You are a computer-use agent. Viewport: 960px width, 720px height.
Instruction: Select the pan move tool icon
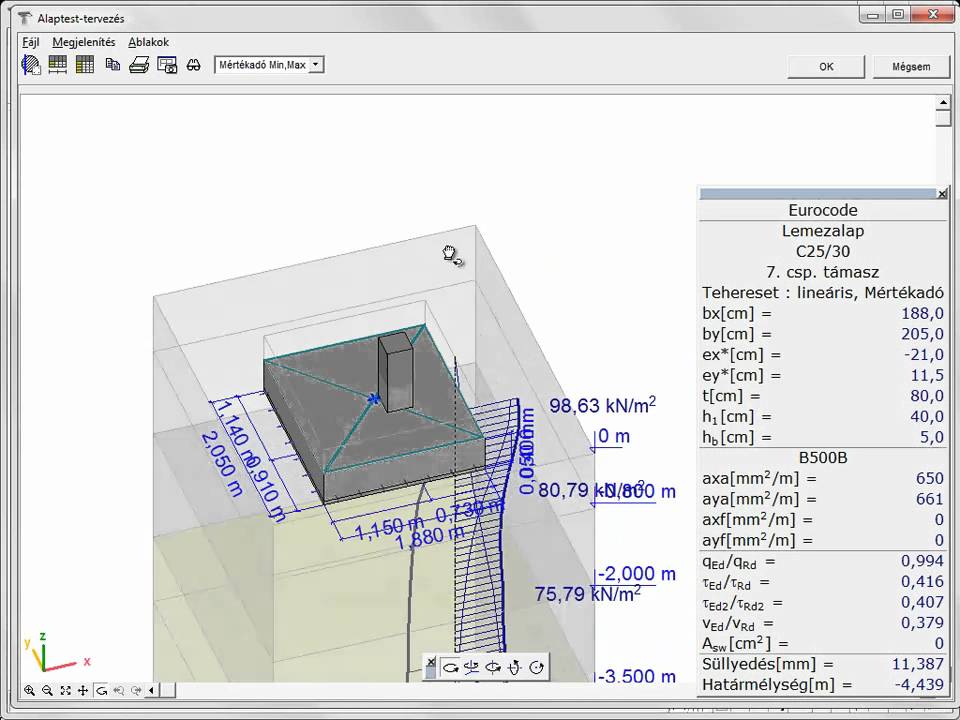tap(83, 691)
